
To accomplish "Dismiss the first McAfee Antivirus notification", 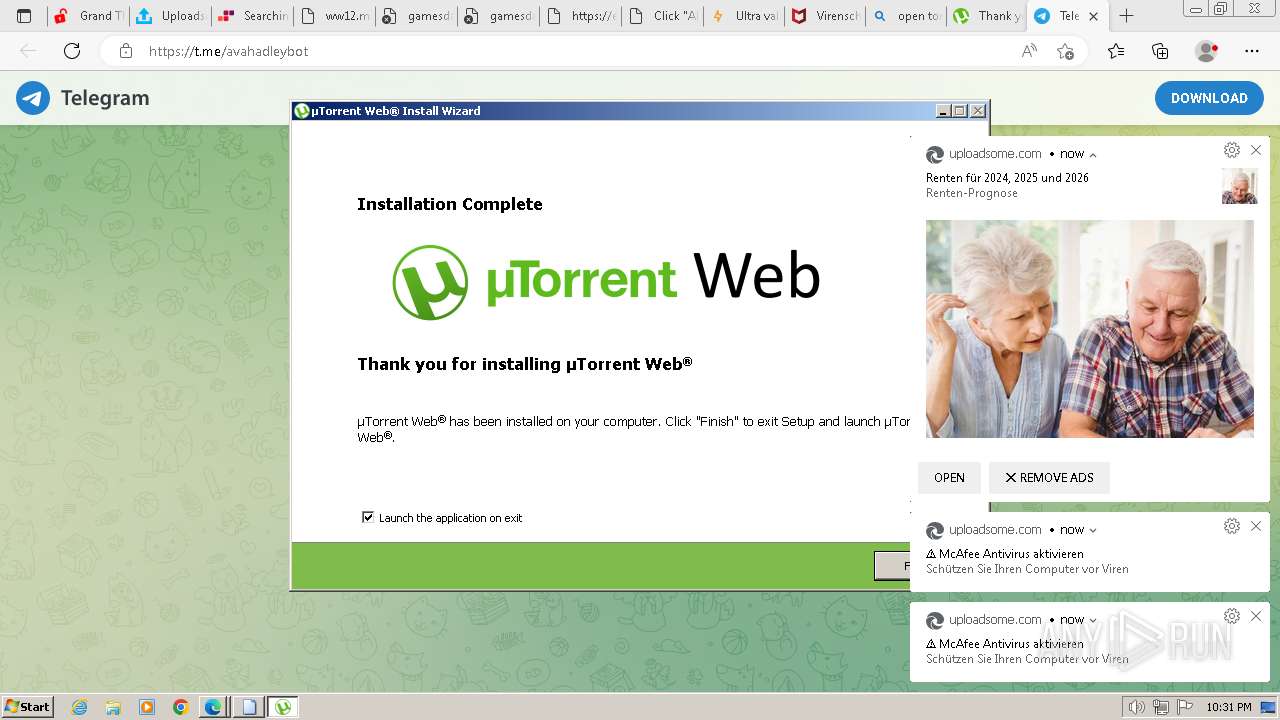I will tap(1256, 526).
